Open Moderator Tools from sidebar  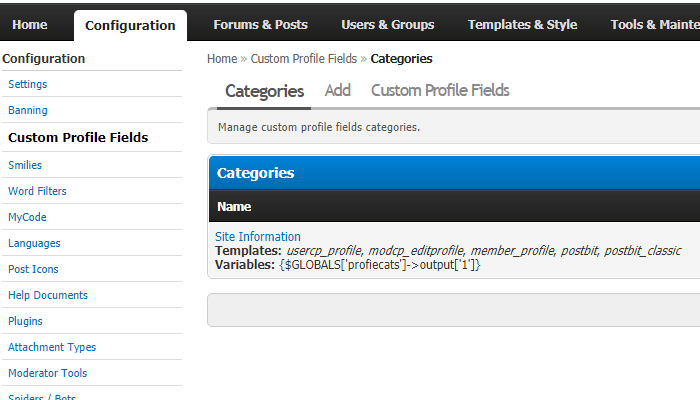pyautogui.click(x=47, y=373)
